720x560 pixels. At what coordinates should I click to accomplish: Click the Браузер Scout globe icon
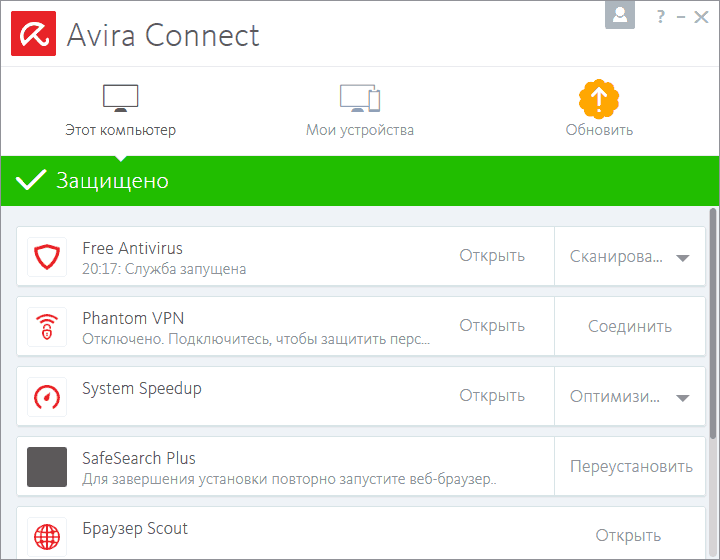pos(47,537)
